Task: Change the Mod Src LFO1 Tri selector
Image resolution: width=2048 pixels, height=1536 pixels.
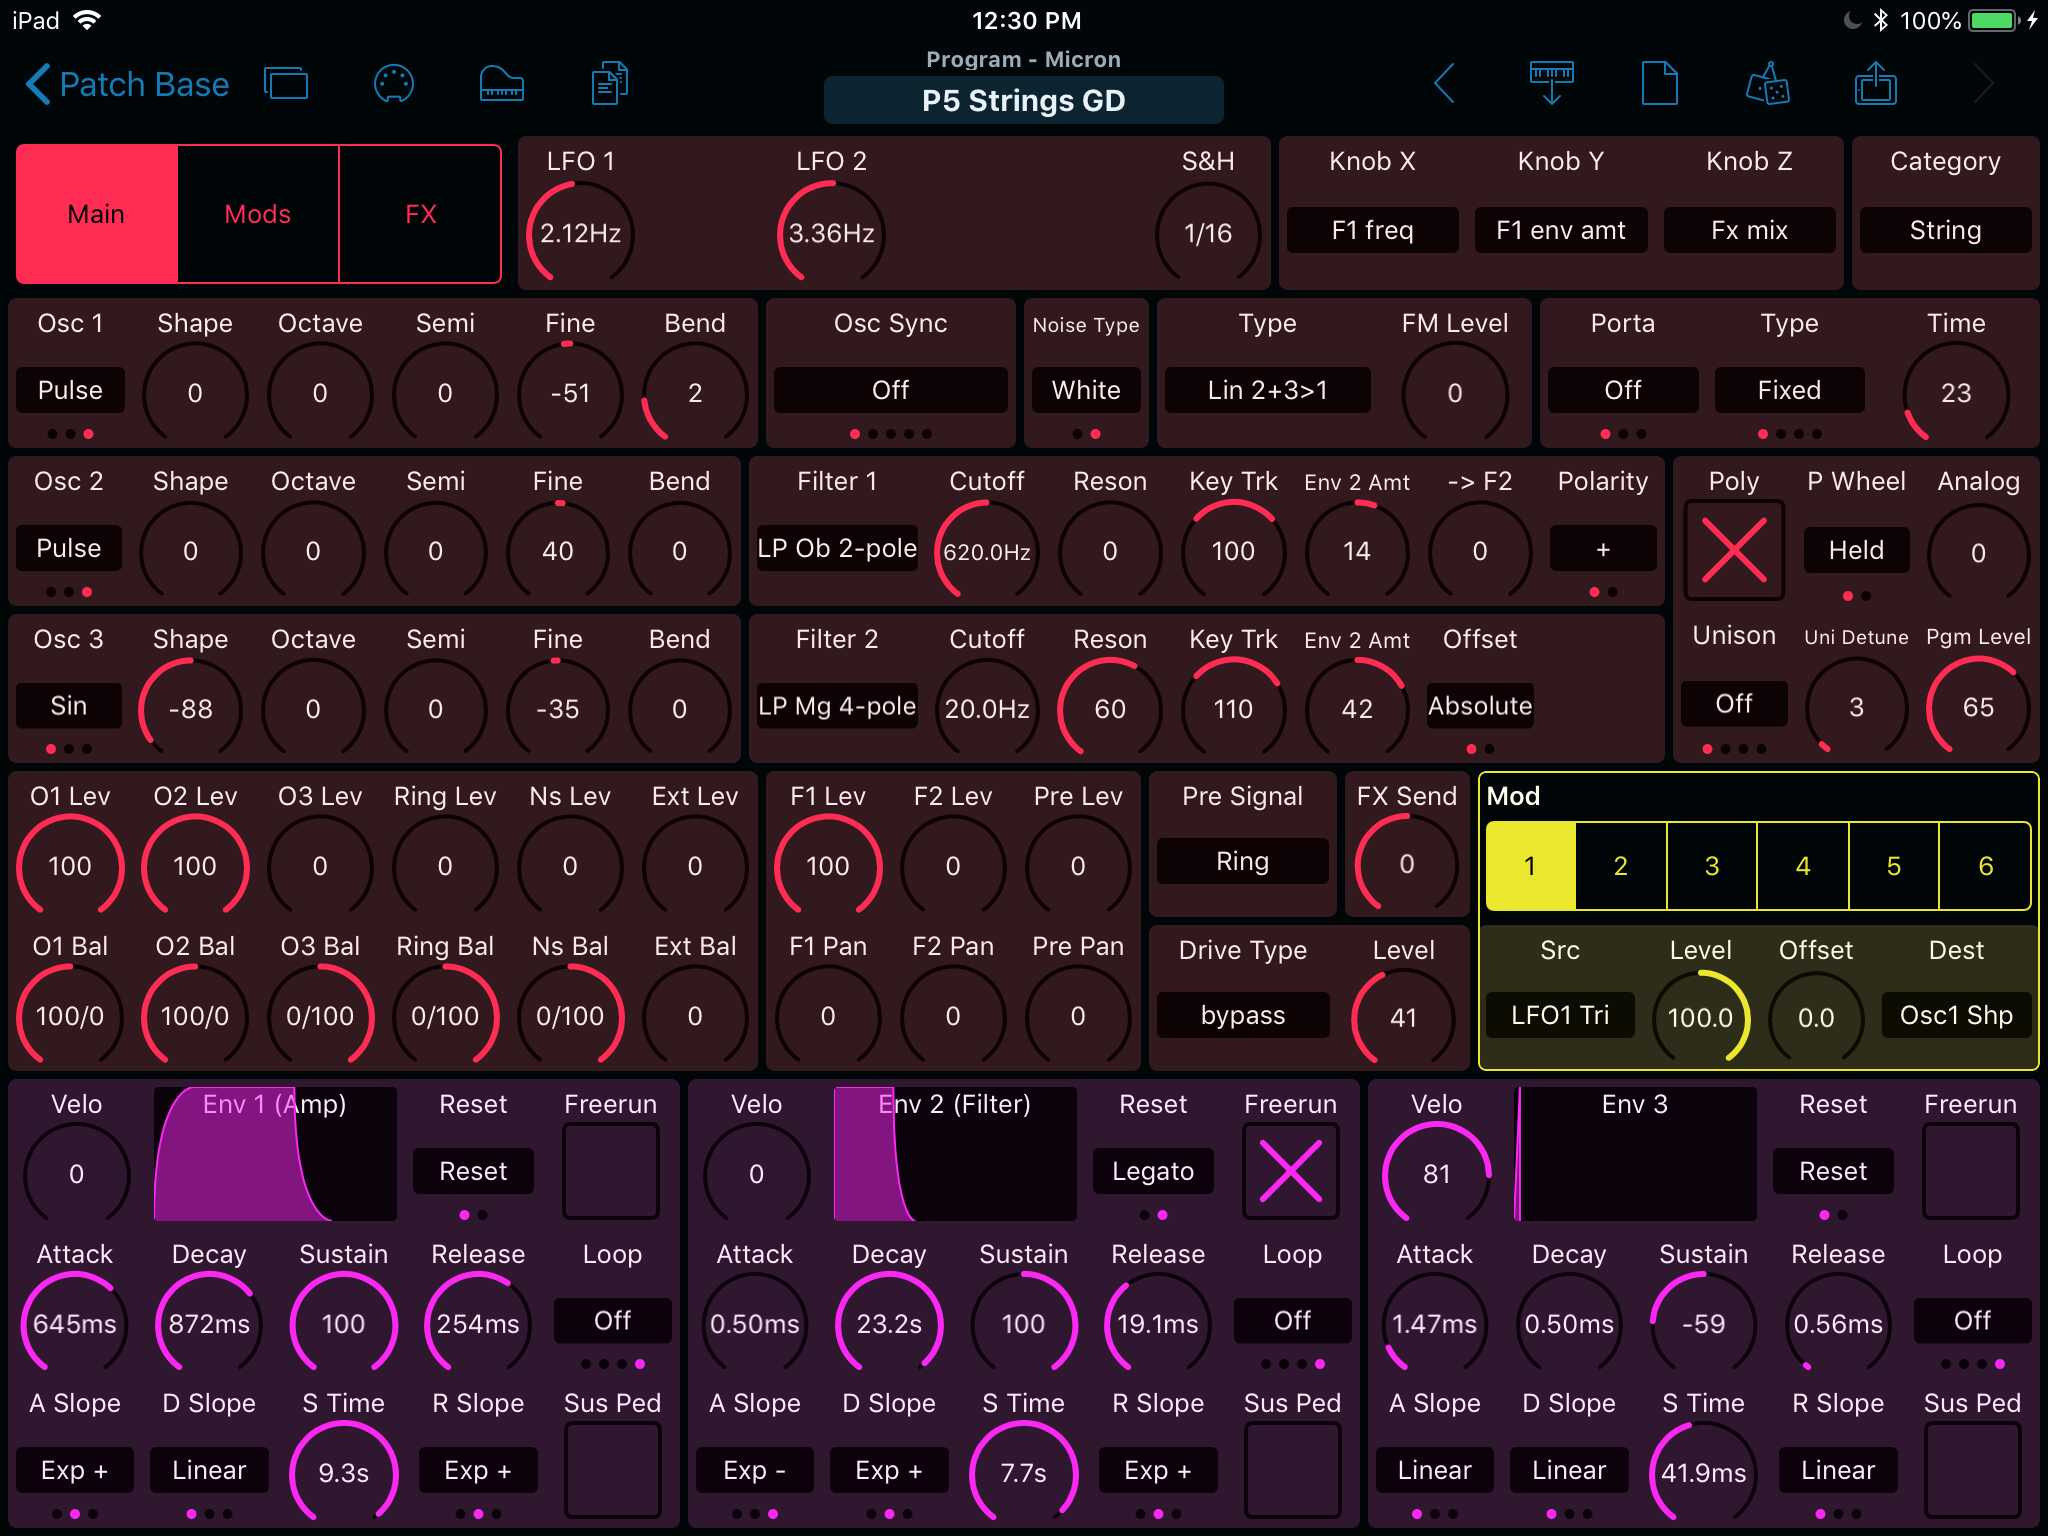Action: (x=1559, y=1016)
